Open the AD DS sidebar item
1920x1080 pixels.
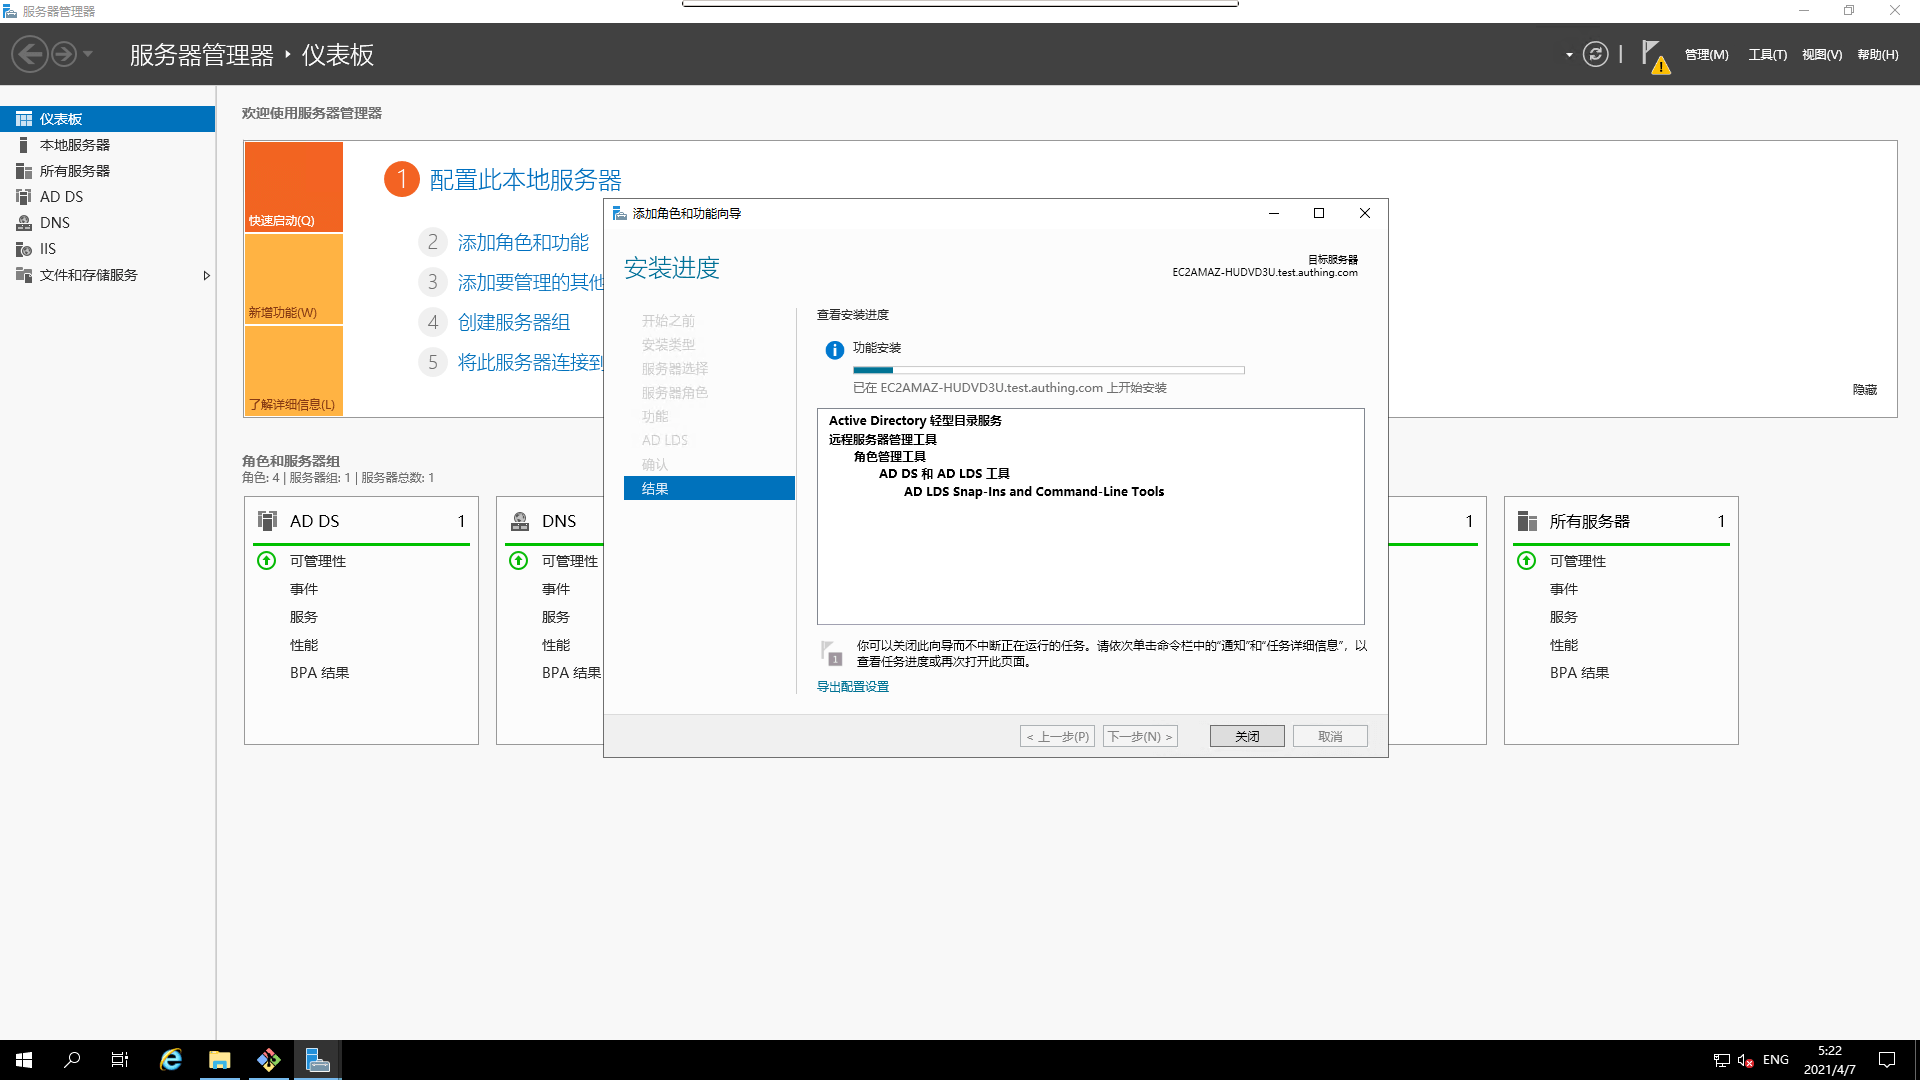pos(61,197)
